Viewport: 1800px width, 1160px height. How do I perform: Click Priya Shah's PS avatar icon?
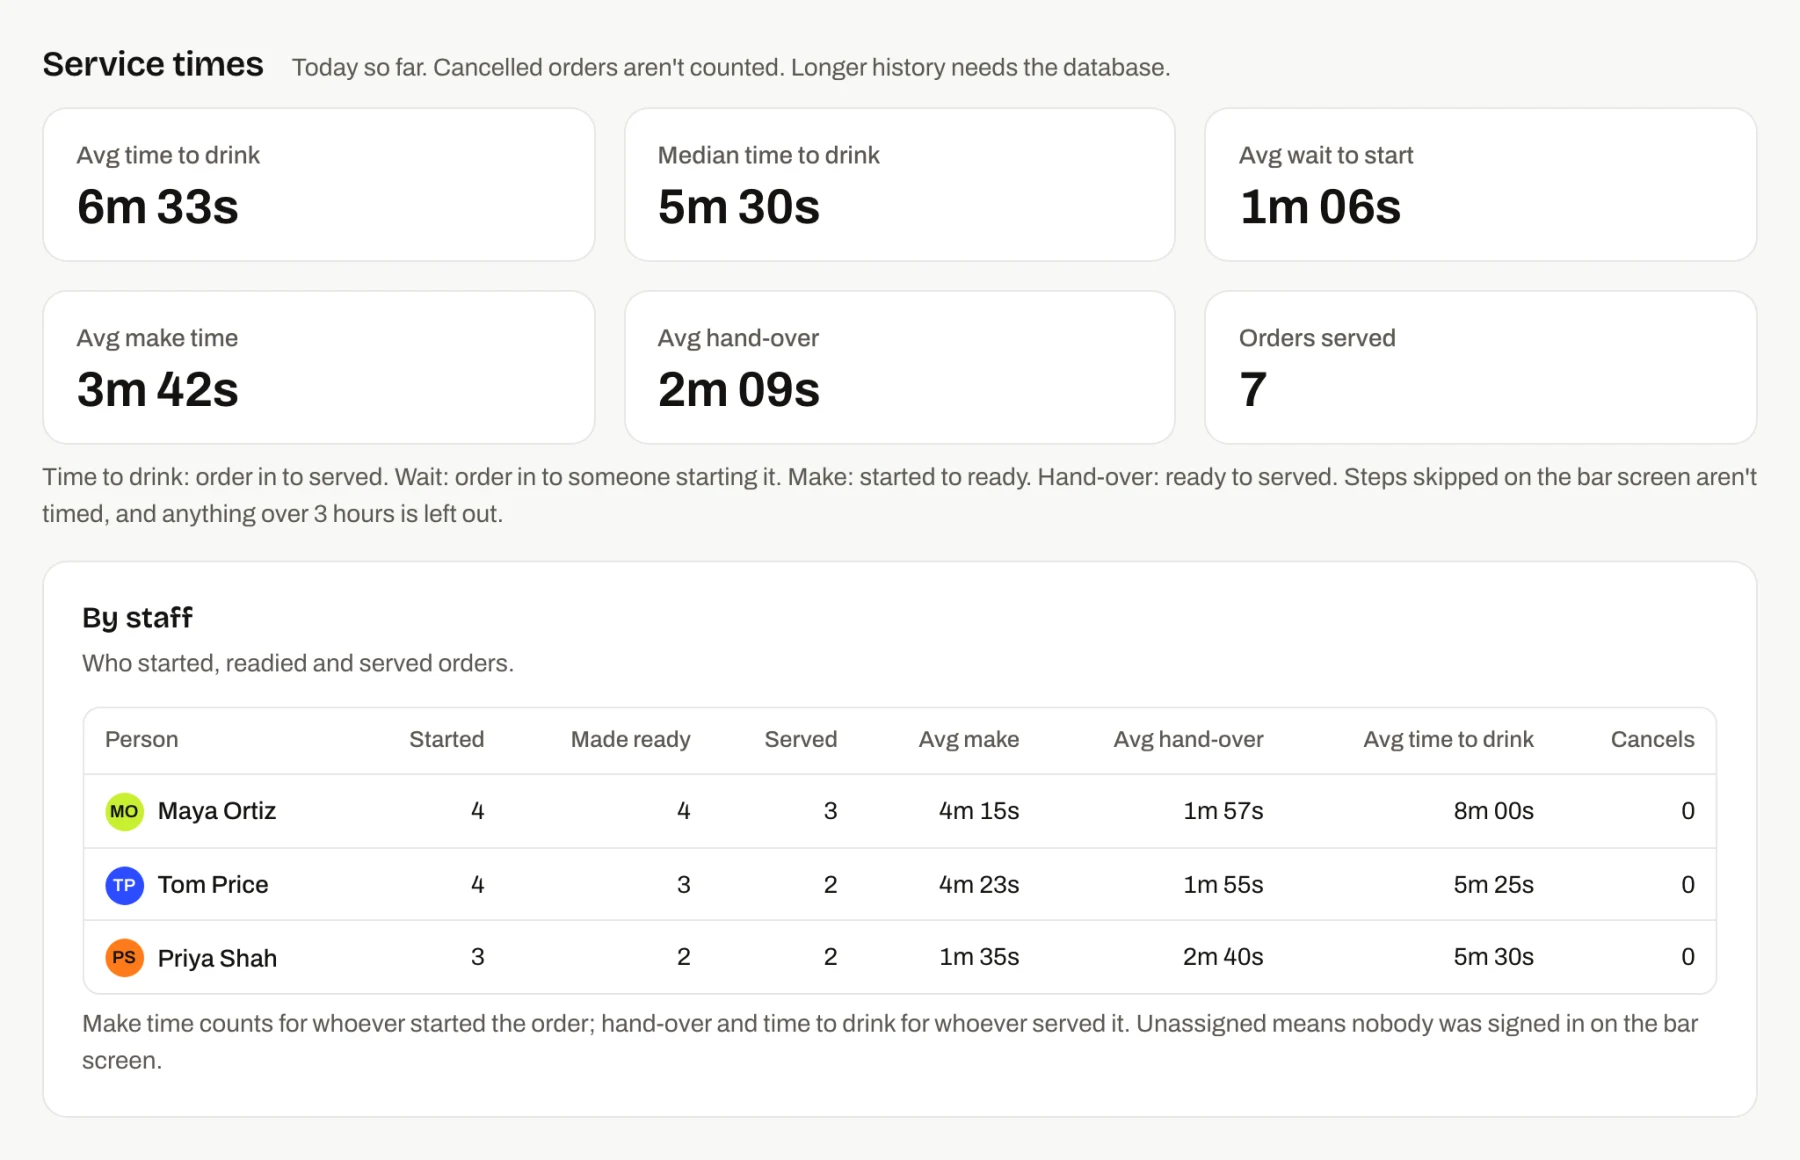click(124, 958)
